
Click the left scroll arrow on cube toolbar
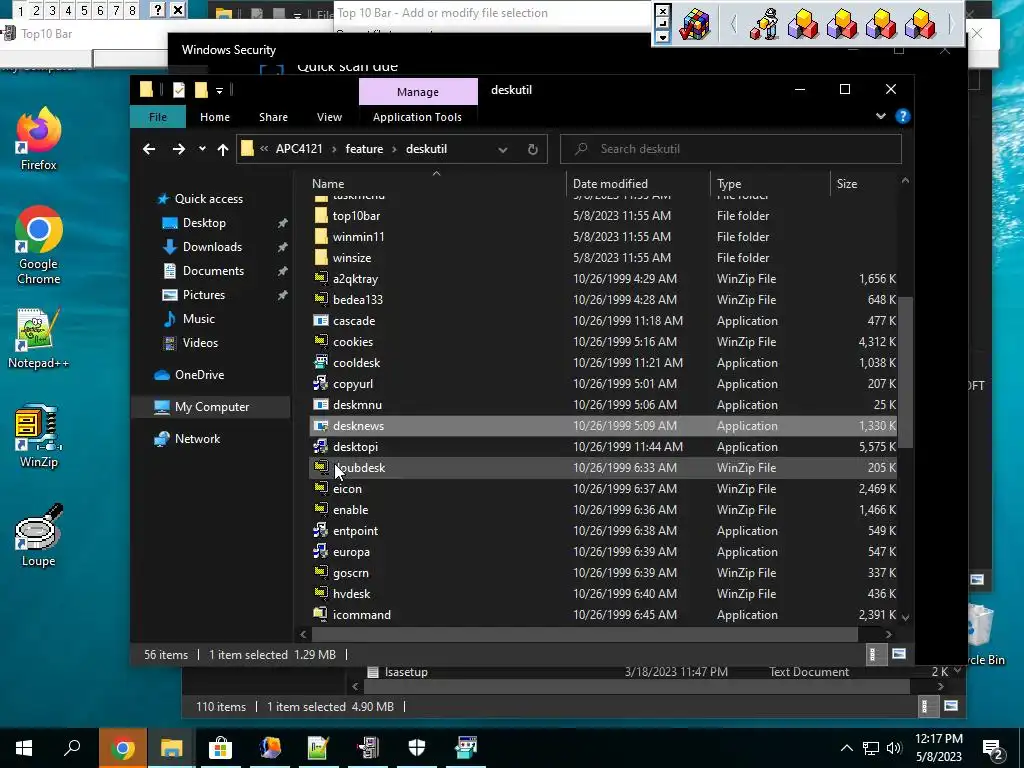[733, 24]
